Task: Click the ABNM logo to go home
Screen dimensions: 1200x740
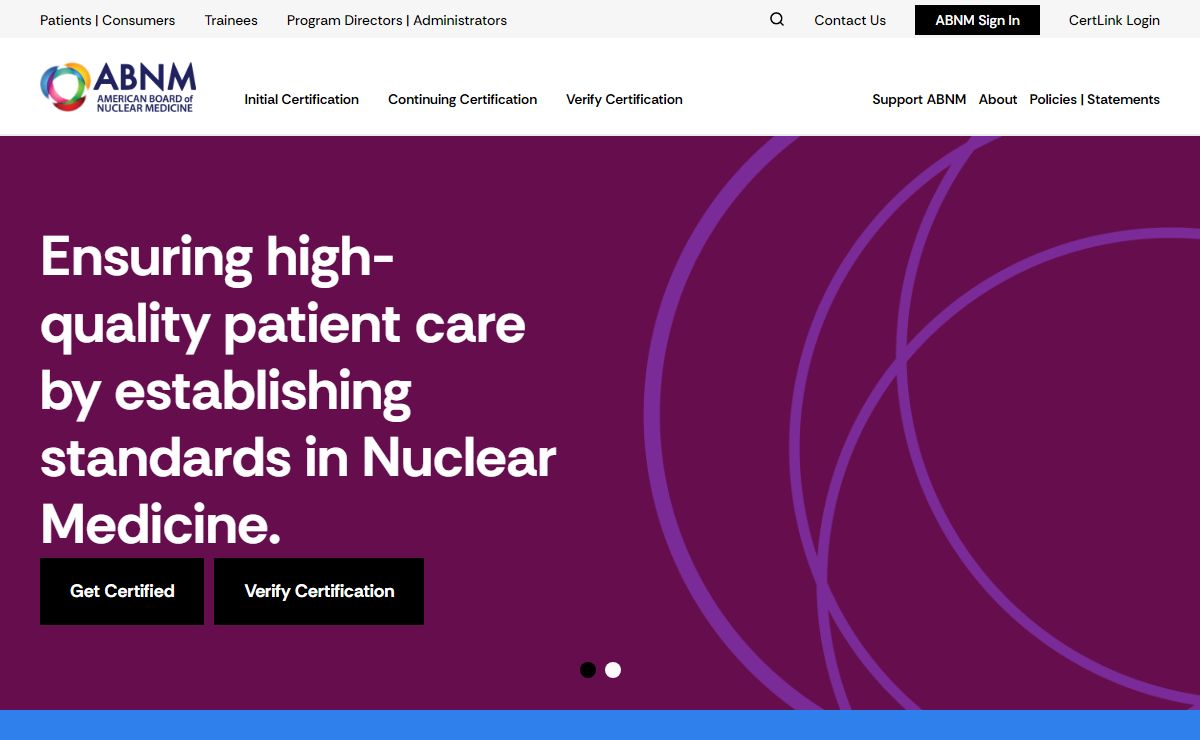Action: 118,87
